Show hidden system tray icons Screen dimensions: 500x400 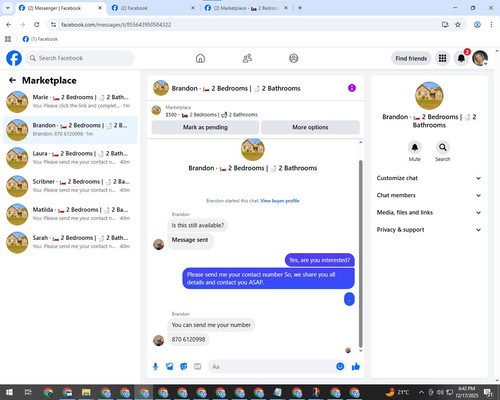[421, 392]
